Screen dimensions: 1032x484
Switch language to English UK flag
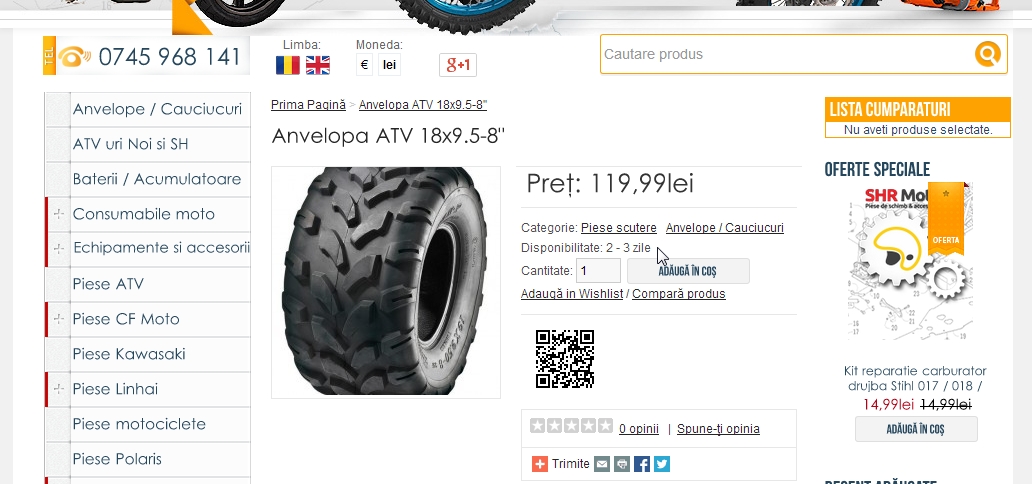[x=318, y=65]
